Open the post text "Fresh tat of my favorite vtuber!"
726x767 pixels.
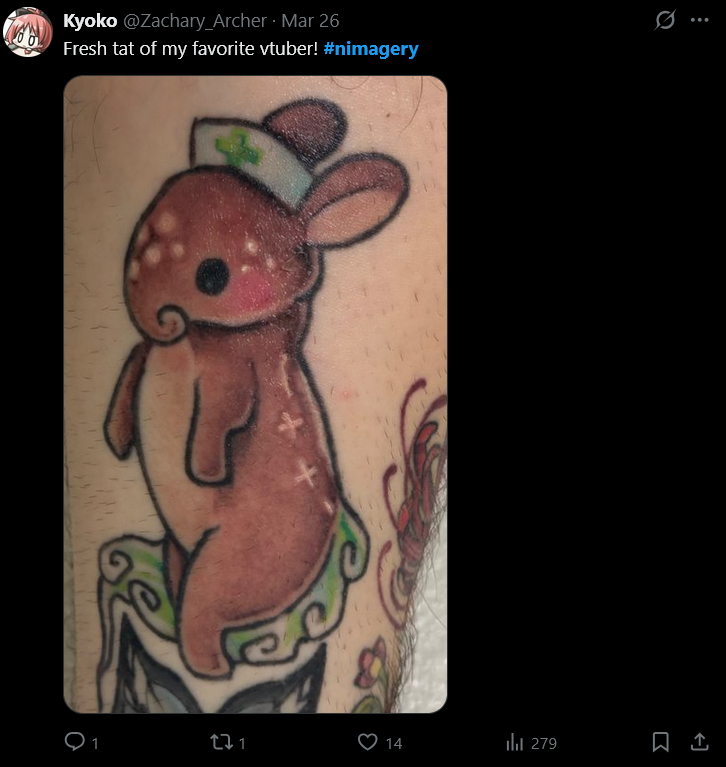[x=191, y=49]
